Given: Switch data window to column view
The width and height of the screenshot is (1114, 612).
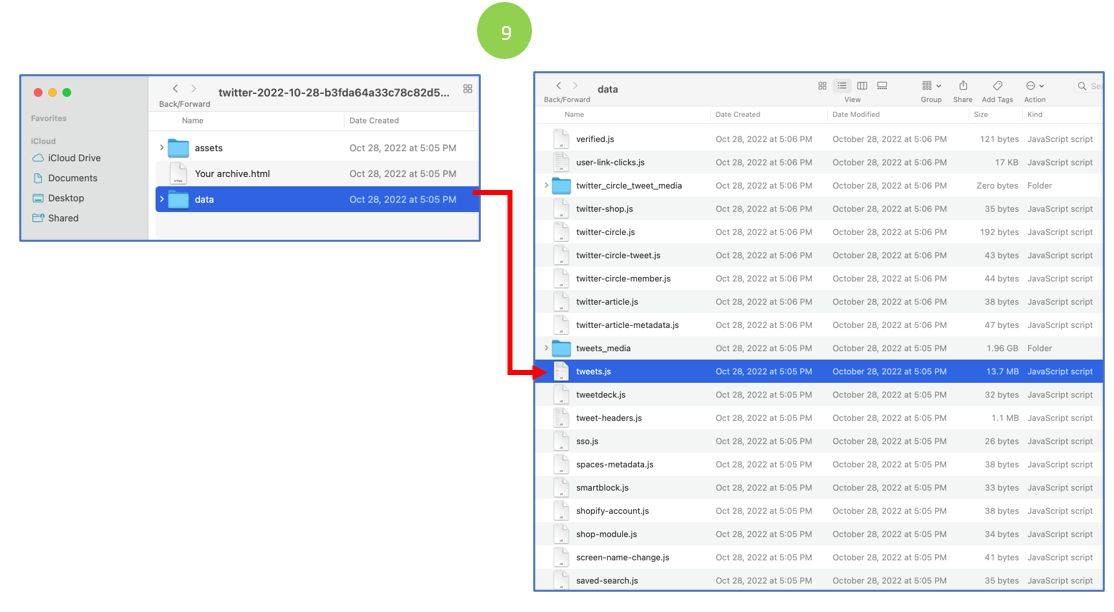Looking at the screenshot, I should coord(862,86).
